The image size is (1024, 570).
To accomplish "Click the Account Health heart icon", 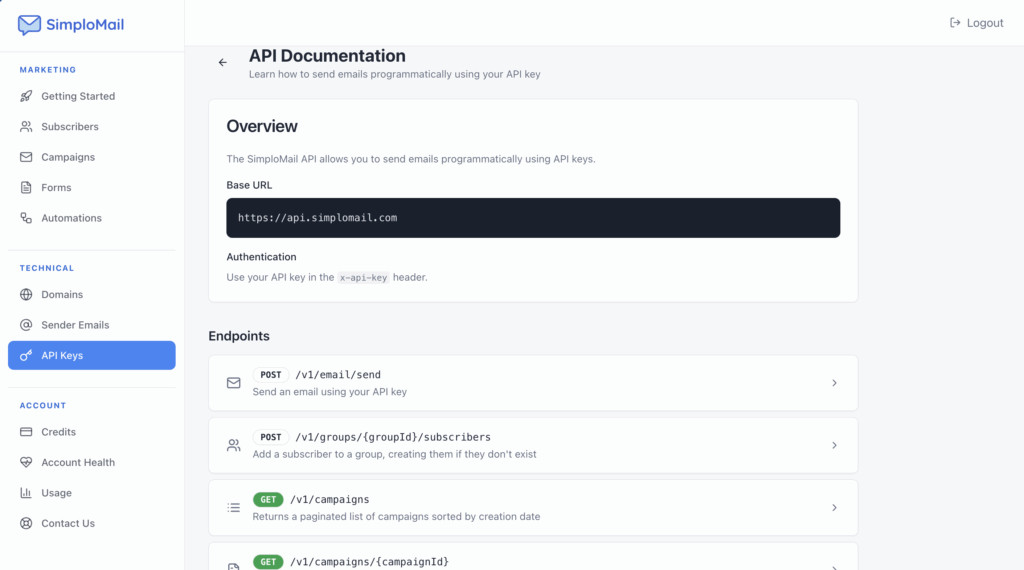I will (x=26, y=462).
